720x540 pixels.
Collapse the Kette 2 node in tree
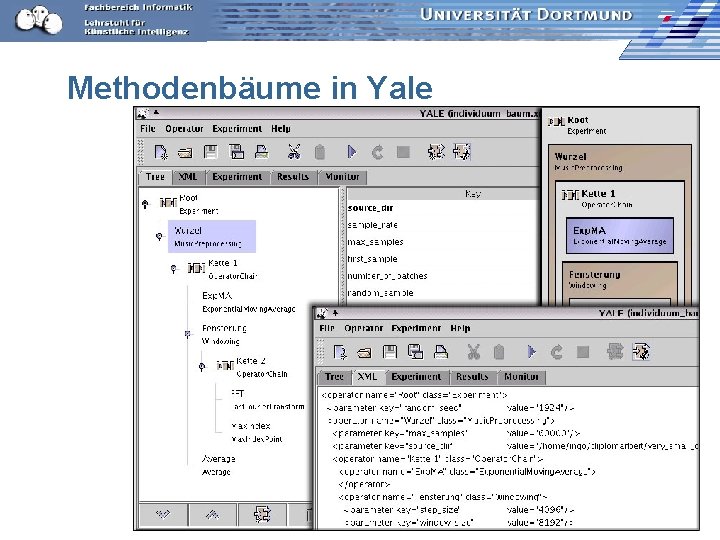click(202, 366)
